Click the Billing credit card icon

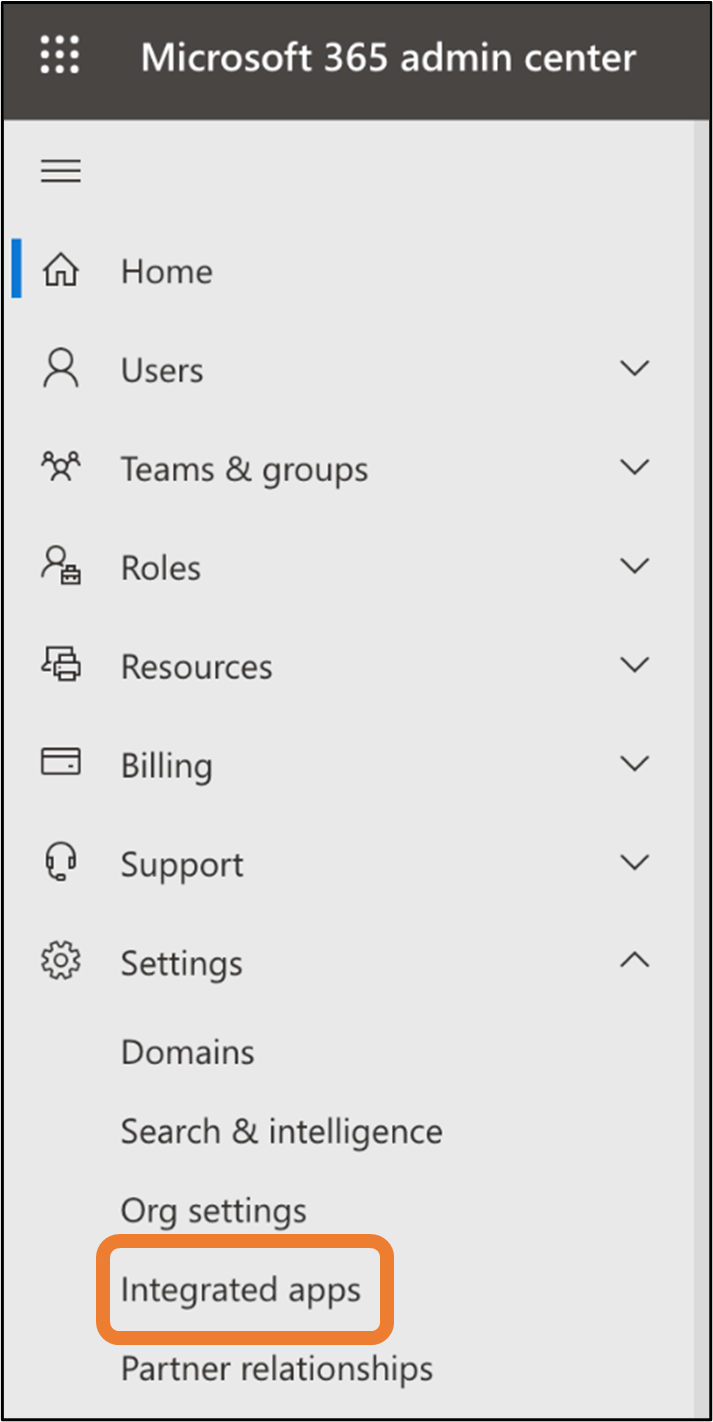[60, 763]
